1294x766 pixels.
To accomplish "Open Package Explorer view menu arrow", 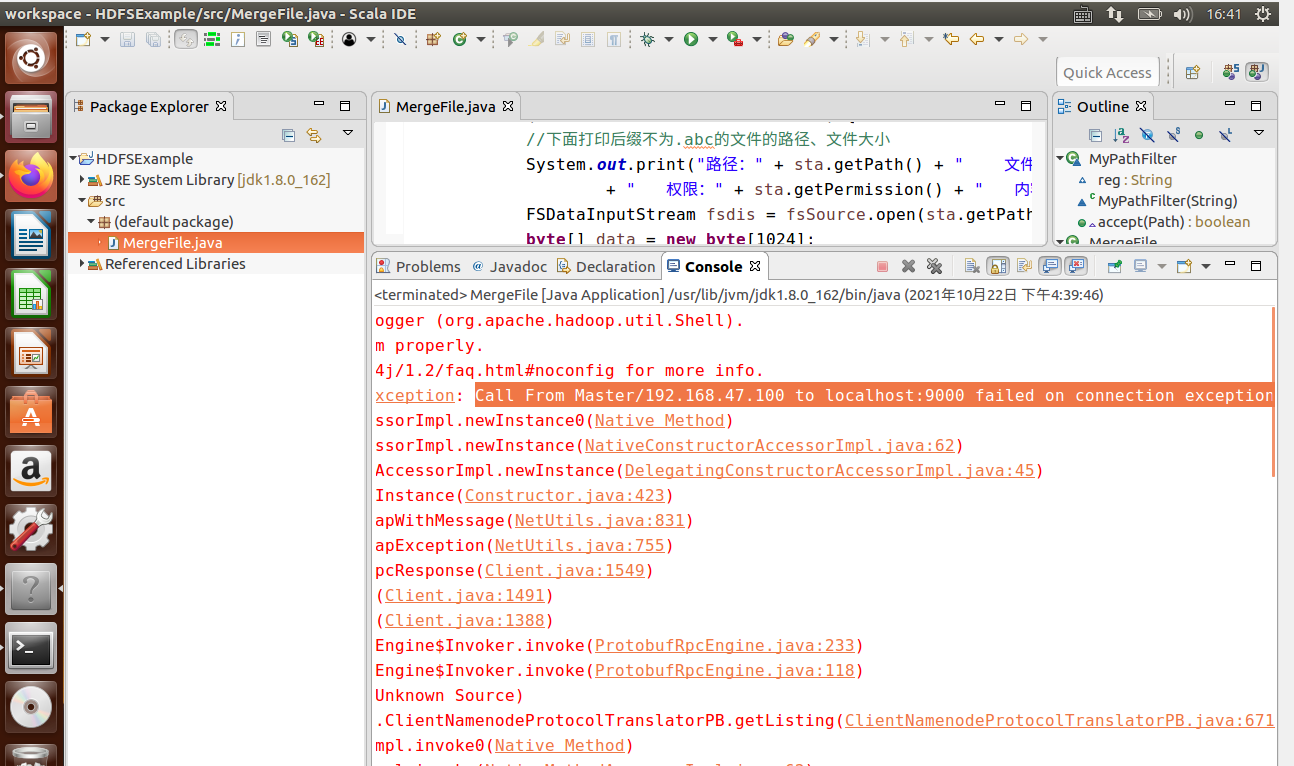I will coord(347,133).
